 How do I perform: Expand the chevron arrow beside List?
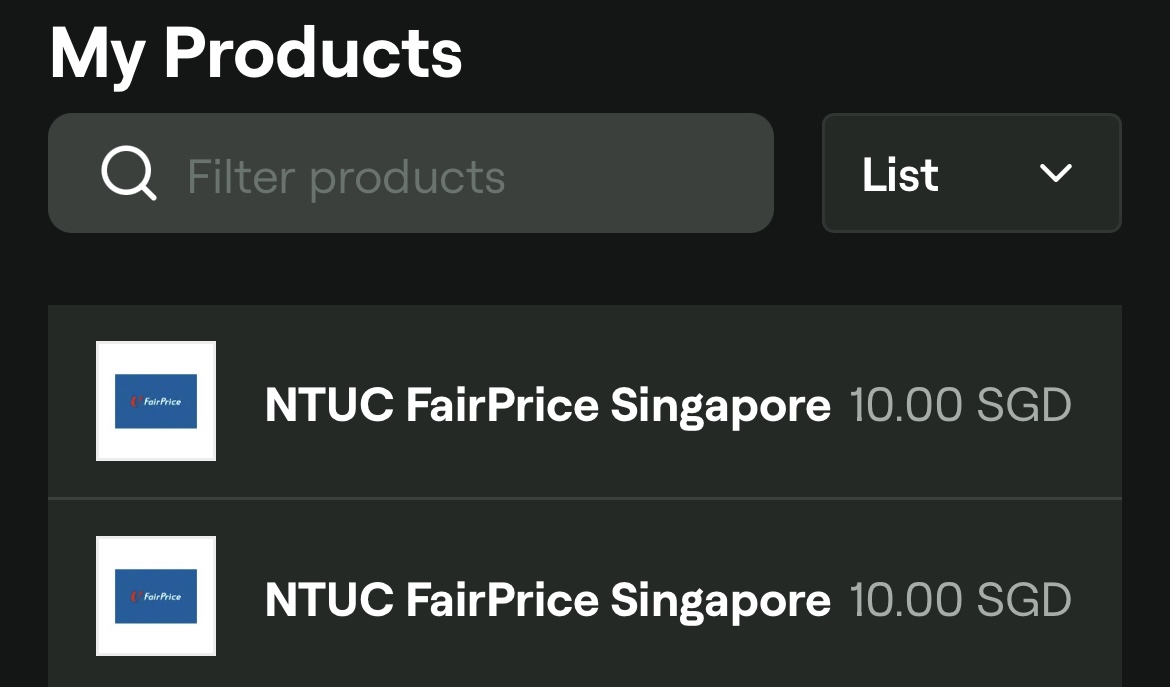[x=1055, y=173]
